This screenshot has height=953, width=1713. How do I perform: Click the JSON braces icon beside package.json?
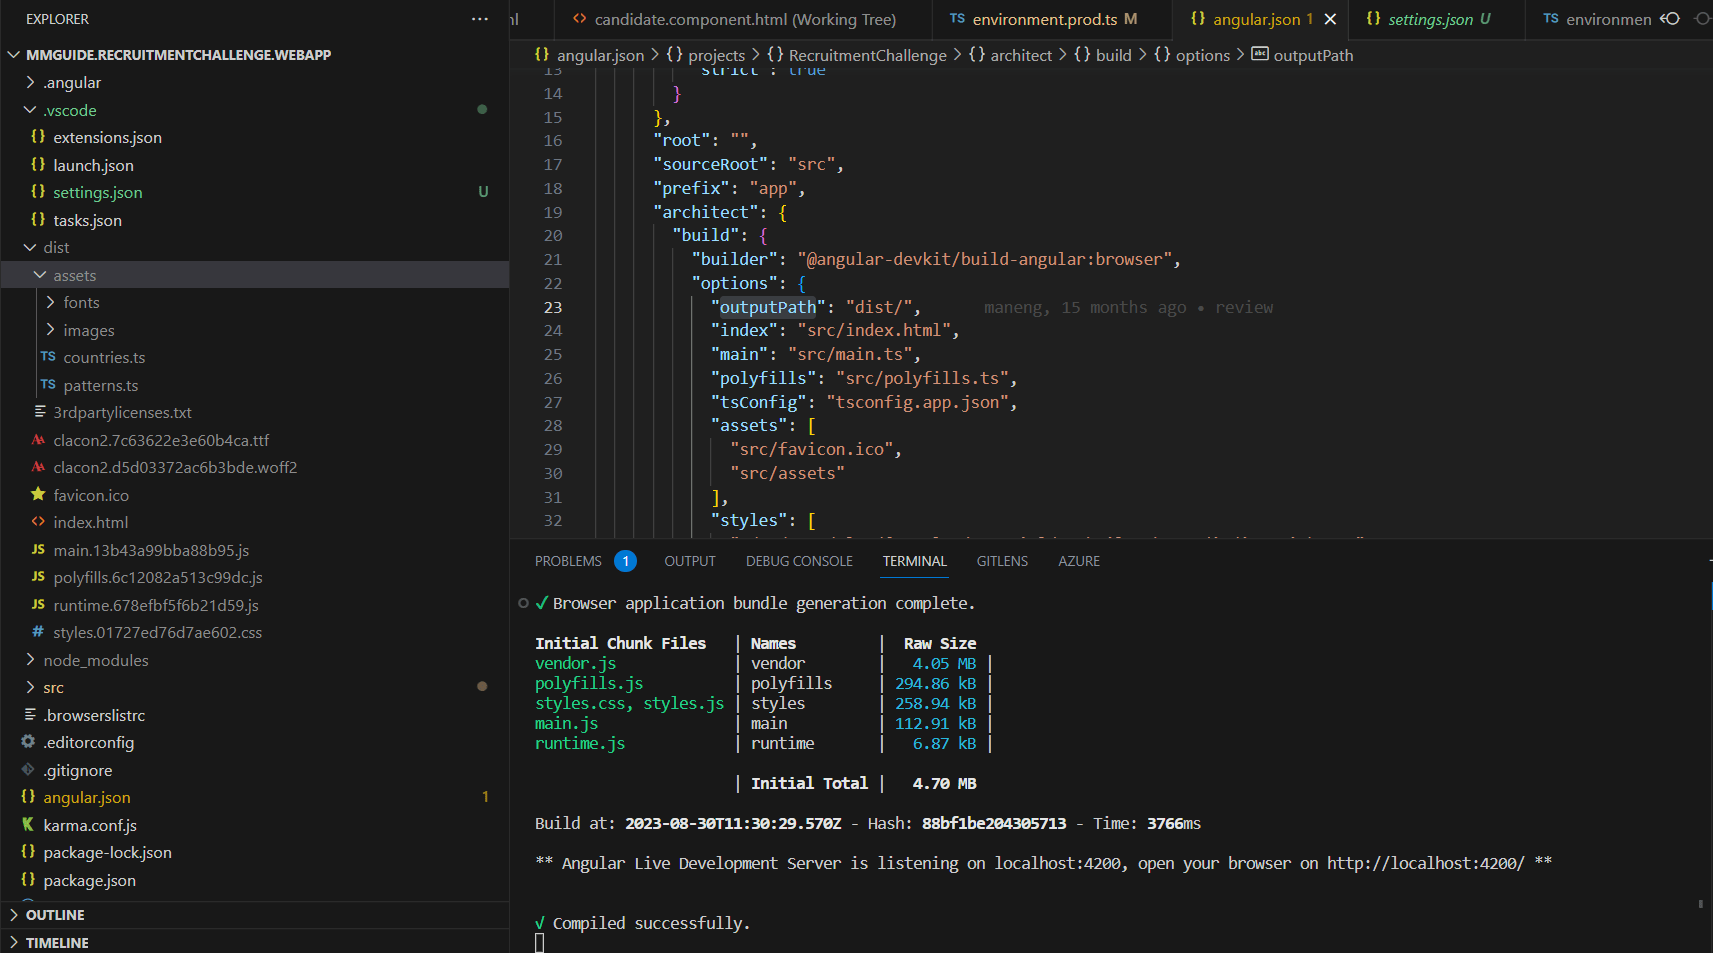tap(27, 880)
